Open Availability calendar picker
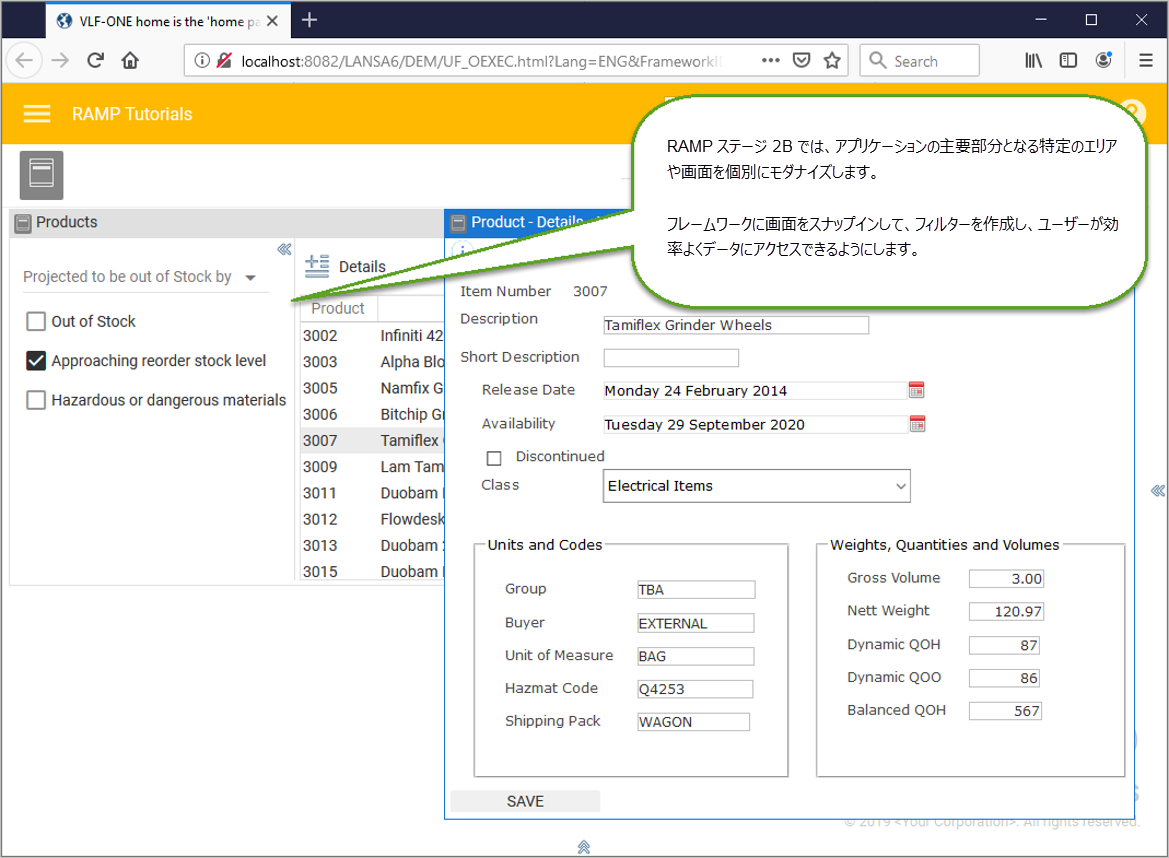The height and width of the screenshot is (858, 1169). pos(917,424)
